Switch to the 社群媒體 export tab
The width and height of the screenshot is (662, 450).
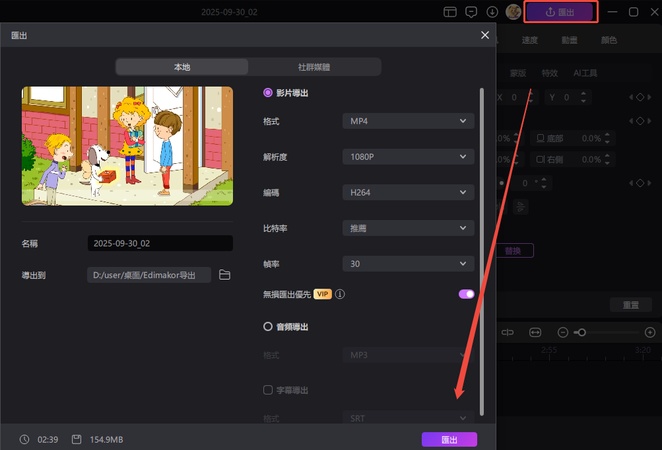314,67
